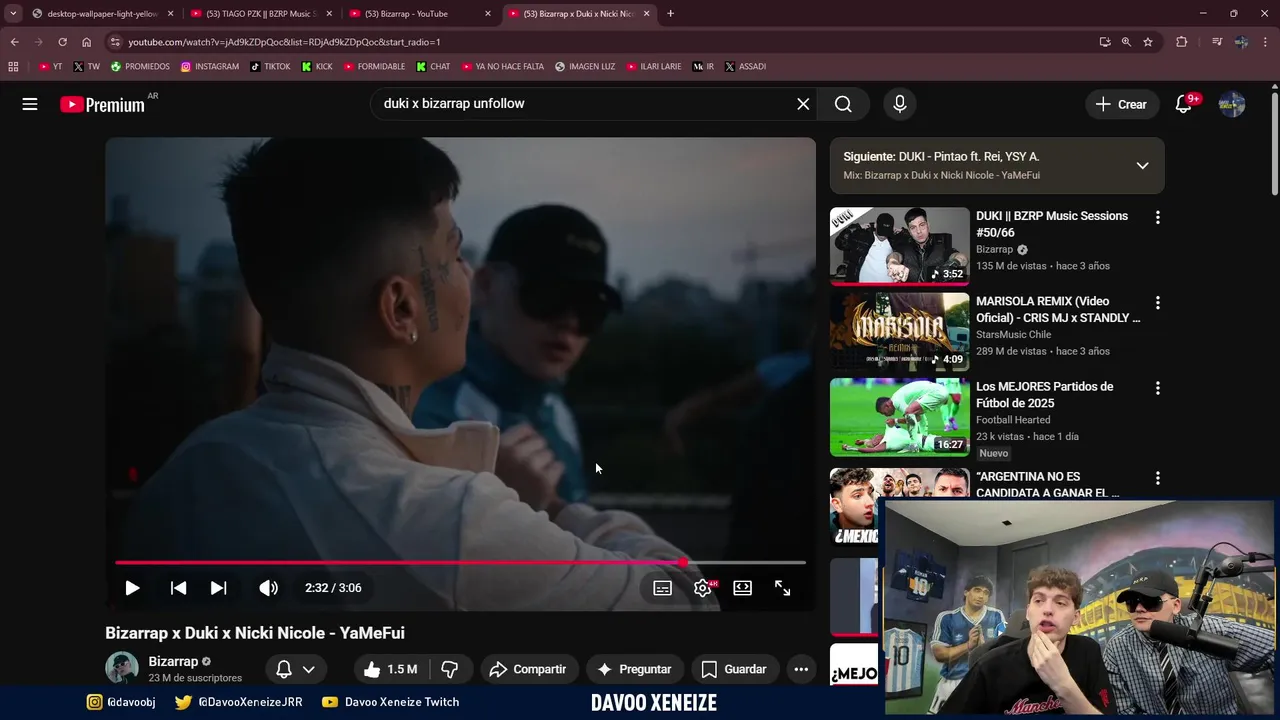This screenshot has height=720, width=1280.
Task: Skip to next video in mix
Action: tap(218, 588)
